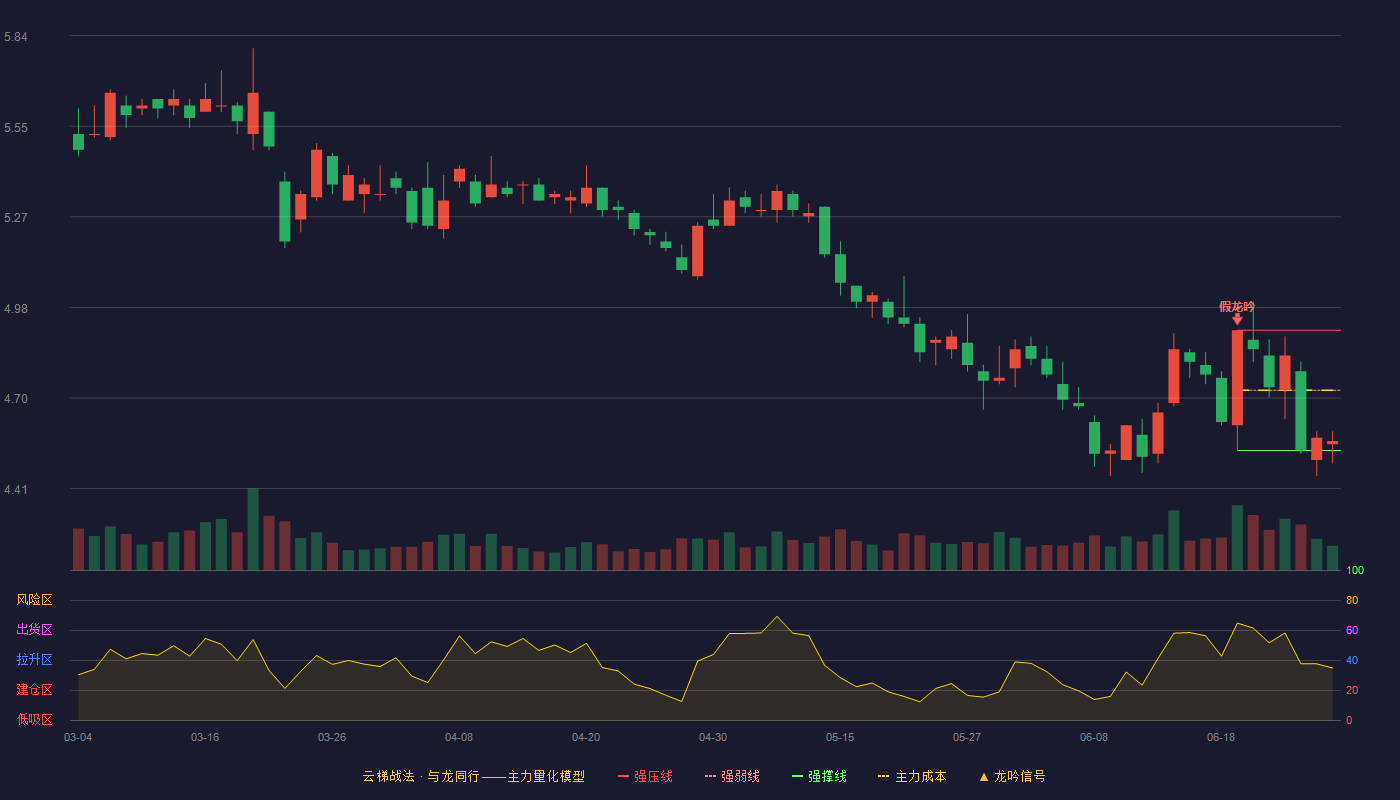Toggle the 强压线 legend item
1400x800 pixels.
coord(645,776)
